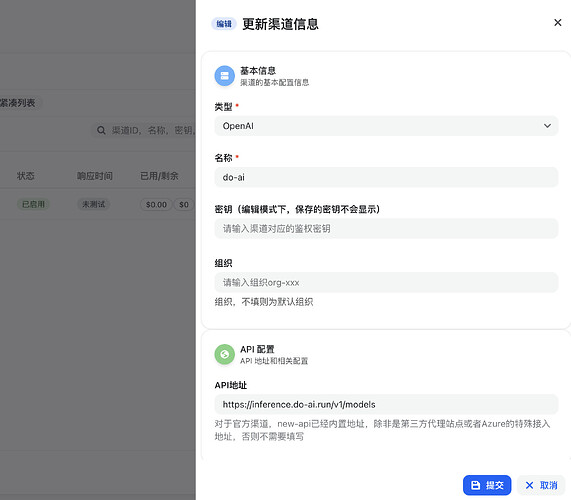Click the 编辑 tag badge

[224, 24]
